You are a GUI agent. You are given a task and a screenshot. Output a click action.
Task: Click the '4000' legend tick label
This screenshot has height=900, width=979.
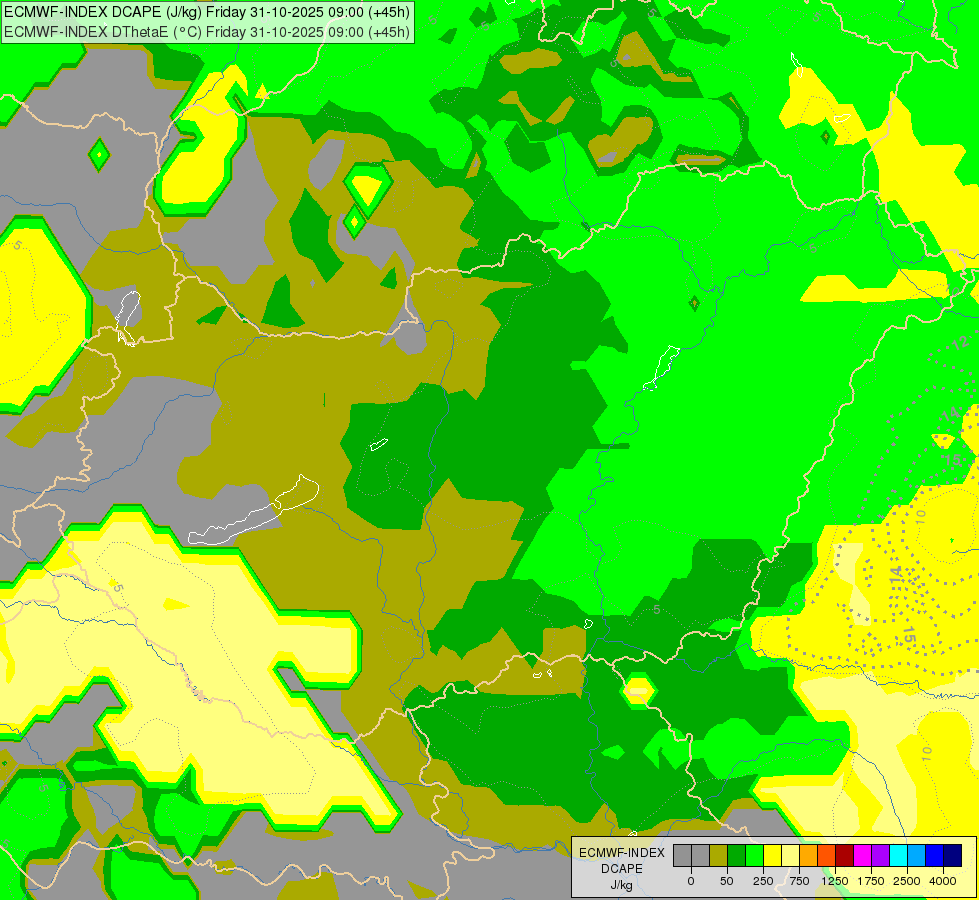pyautogui.click(x=943, y=881)
